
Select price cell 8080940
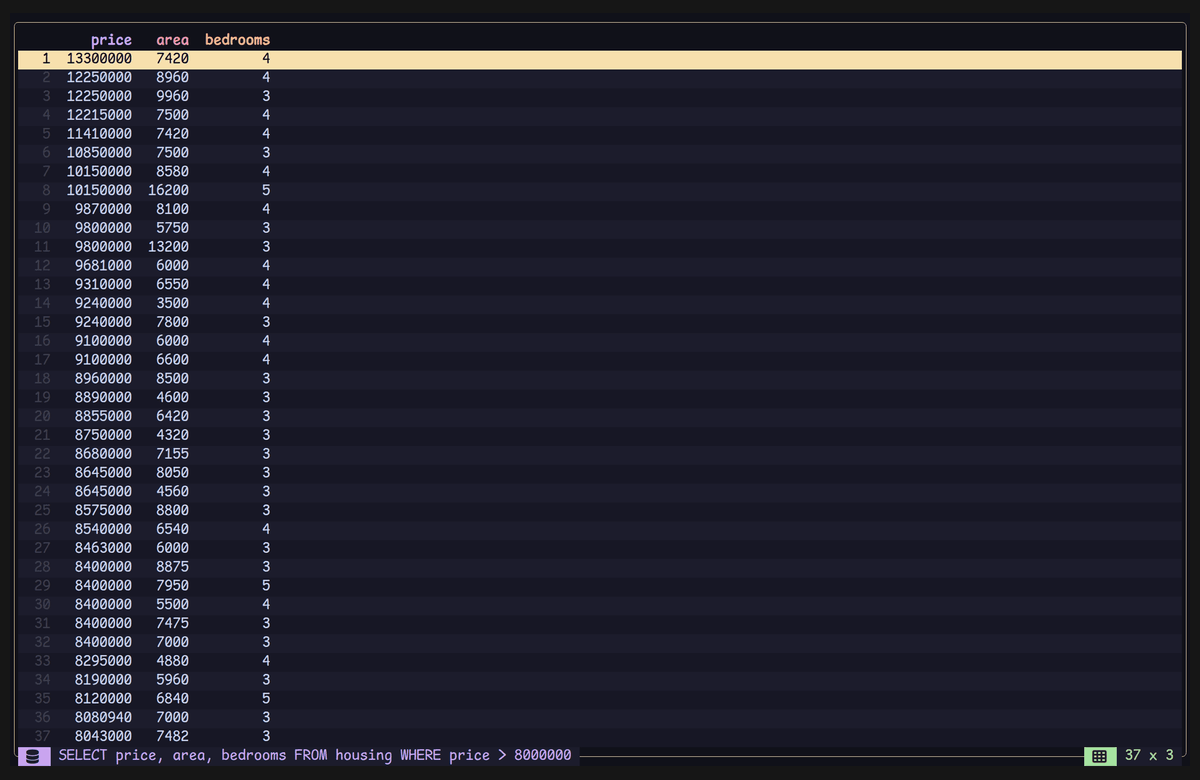coord(103,717)
